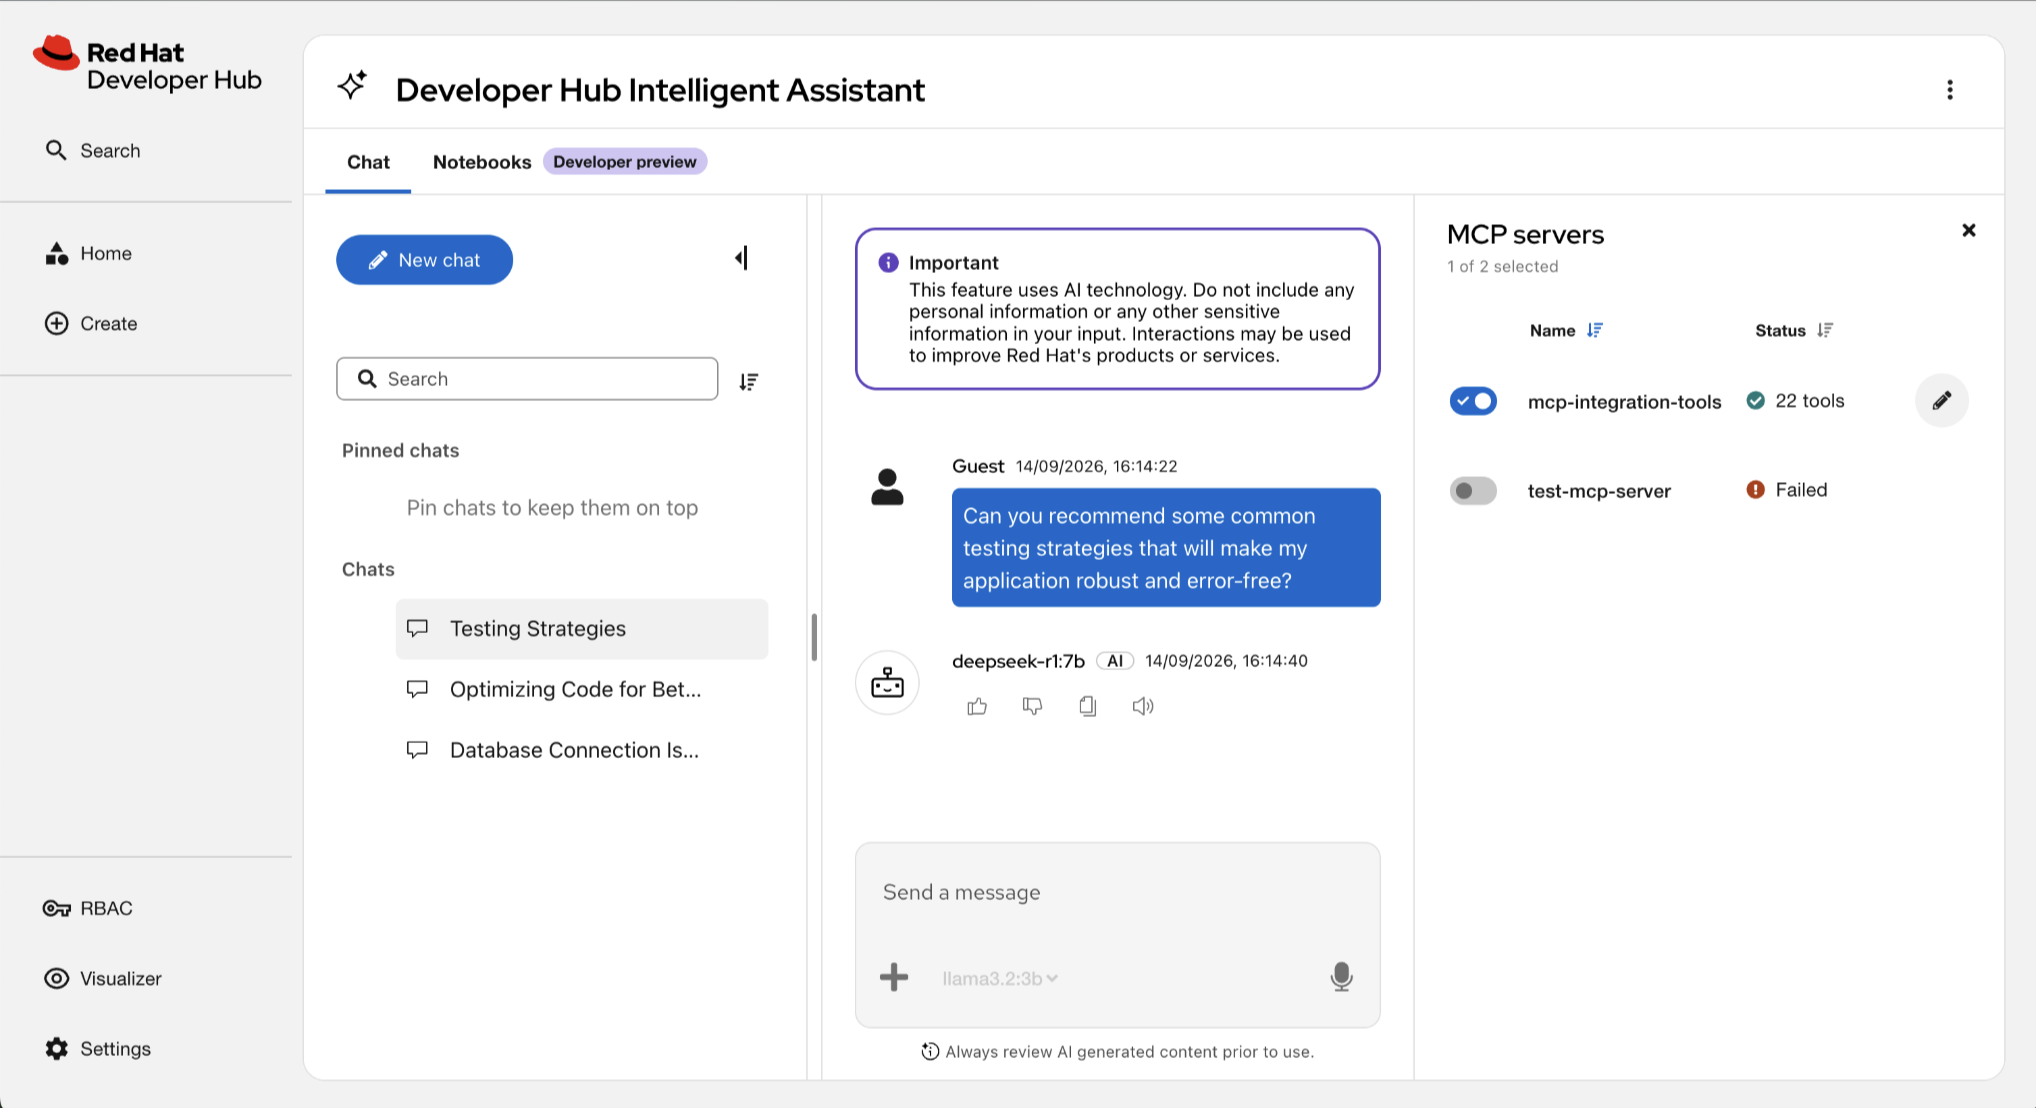Viewport: 2036px width, 1108px height.
Task: Click the Guest user avatar
Action: point(887,487)
